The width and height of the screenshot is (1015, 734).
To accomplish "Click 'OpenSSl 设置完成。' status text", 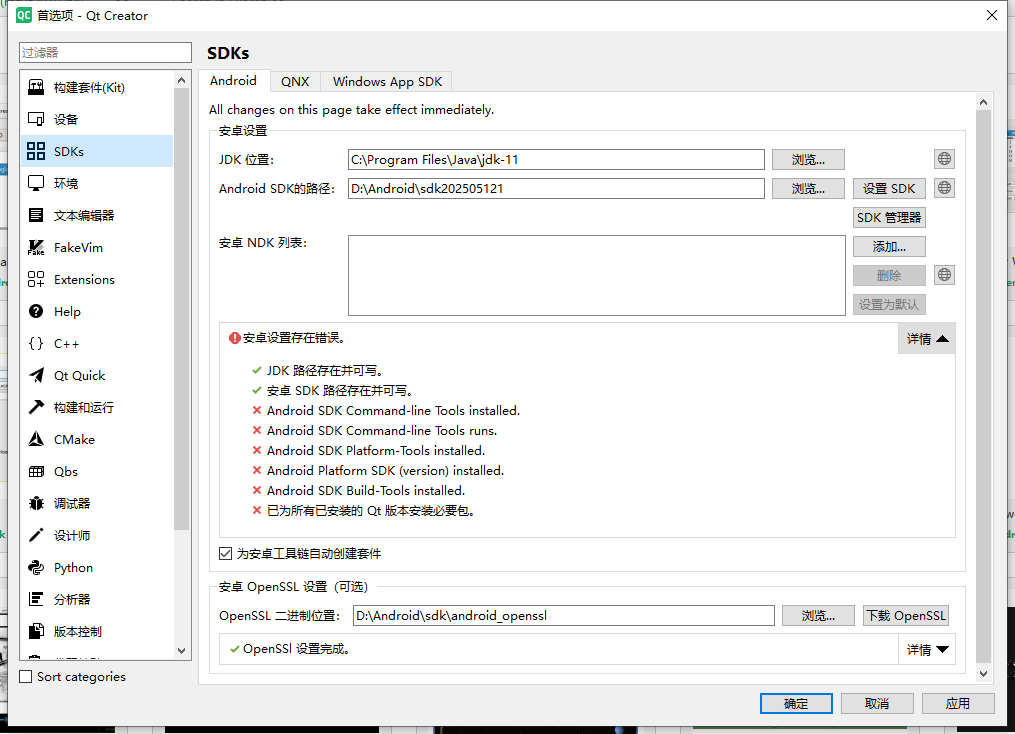I will [296, 649].
